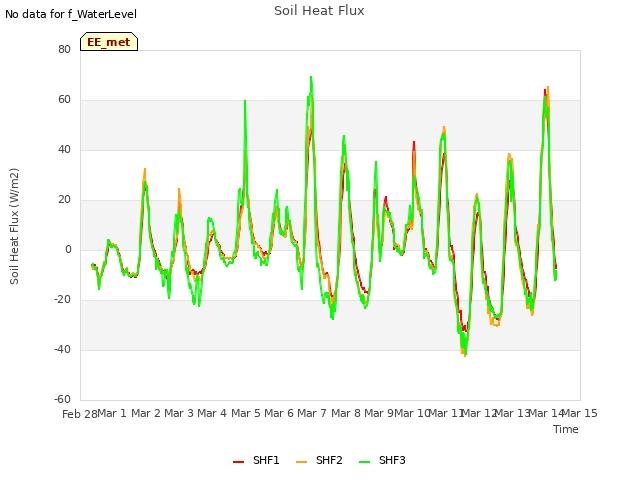Click the Feb 28 x-axis tick label
The image size is (640, 480).
[80, 414]
